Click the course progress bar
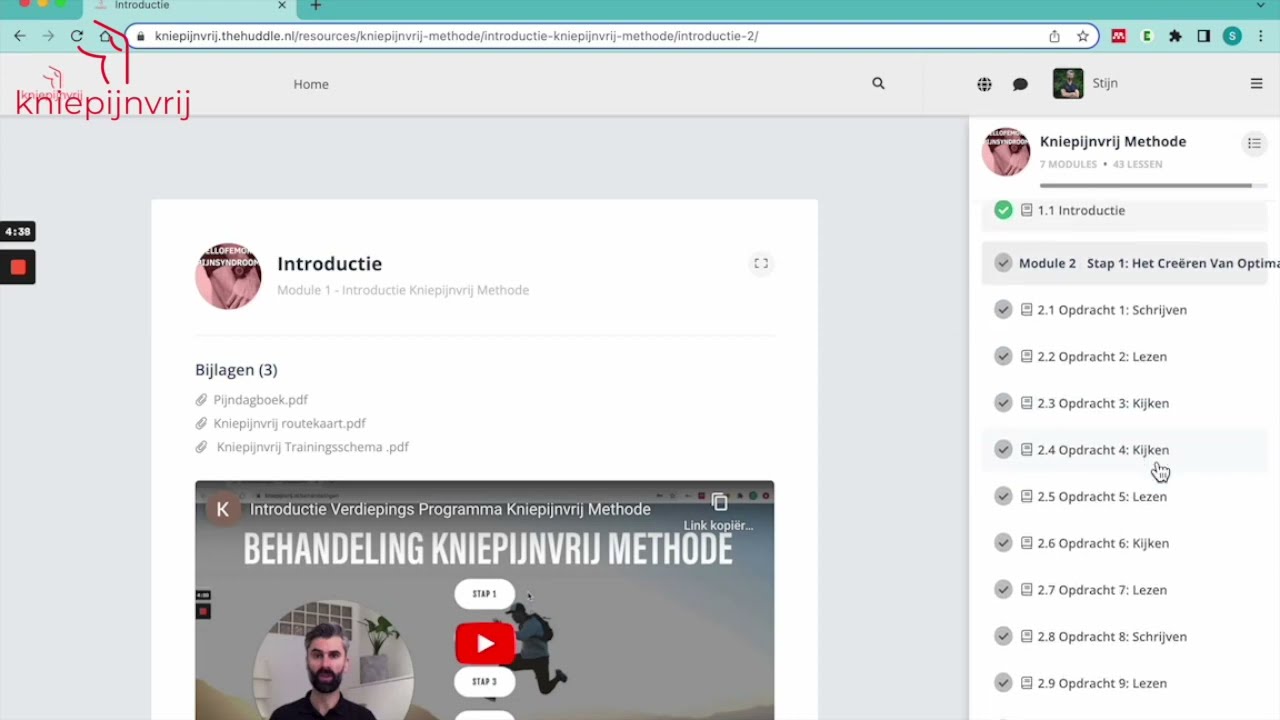 (x=1152, y=185)
